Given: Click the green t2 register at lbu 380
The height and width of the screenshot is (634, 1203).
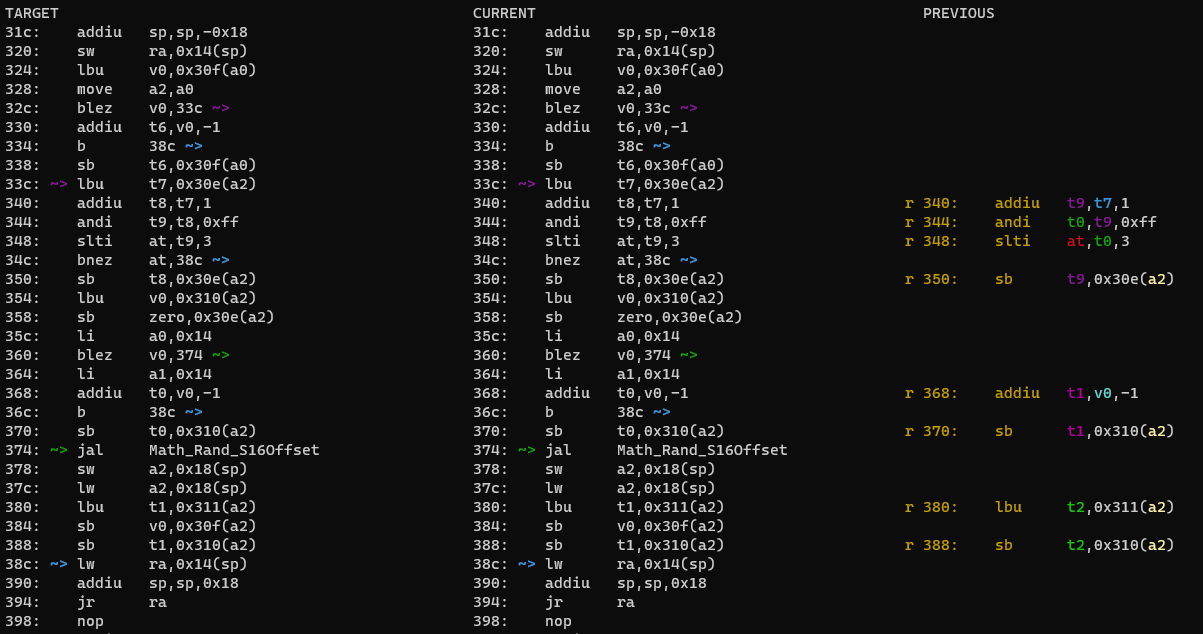Looking at the screenshot, I should tap(1078, 507).
